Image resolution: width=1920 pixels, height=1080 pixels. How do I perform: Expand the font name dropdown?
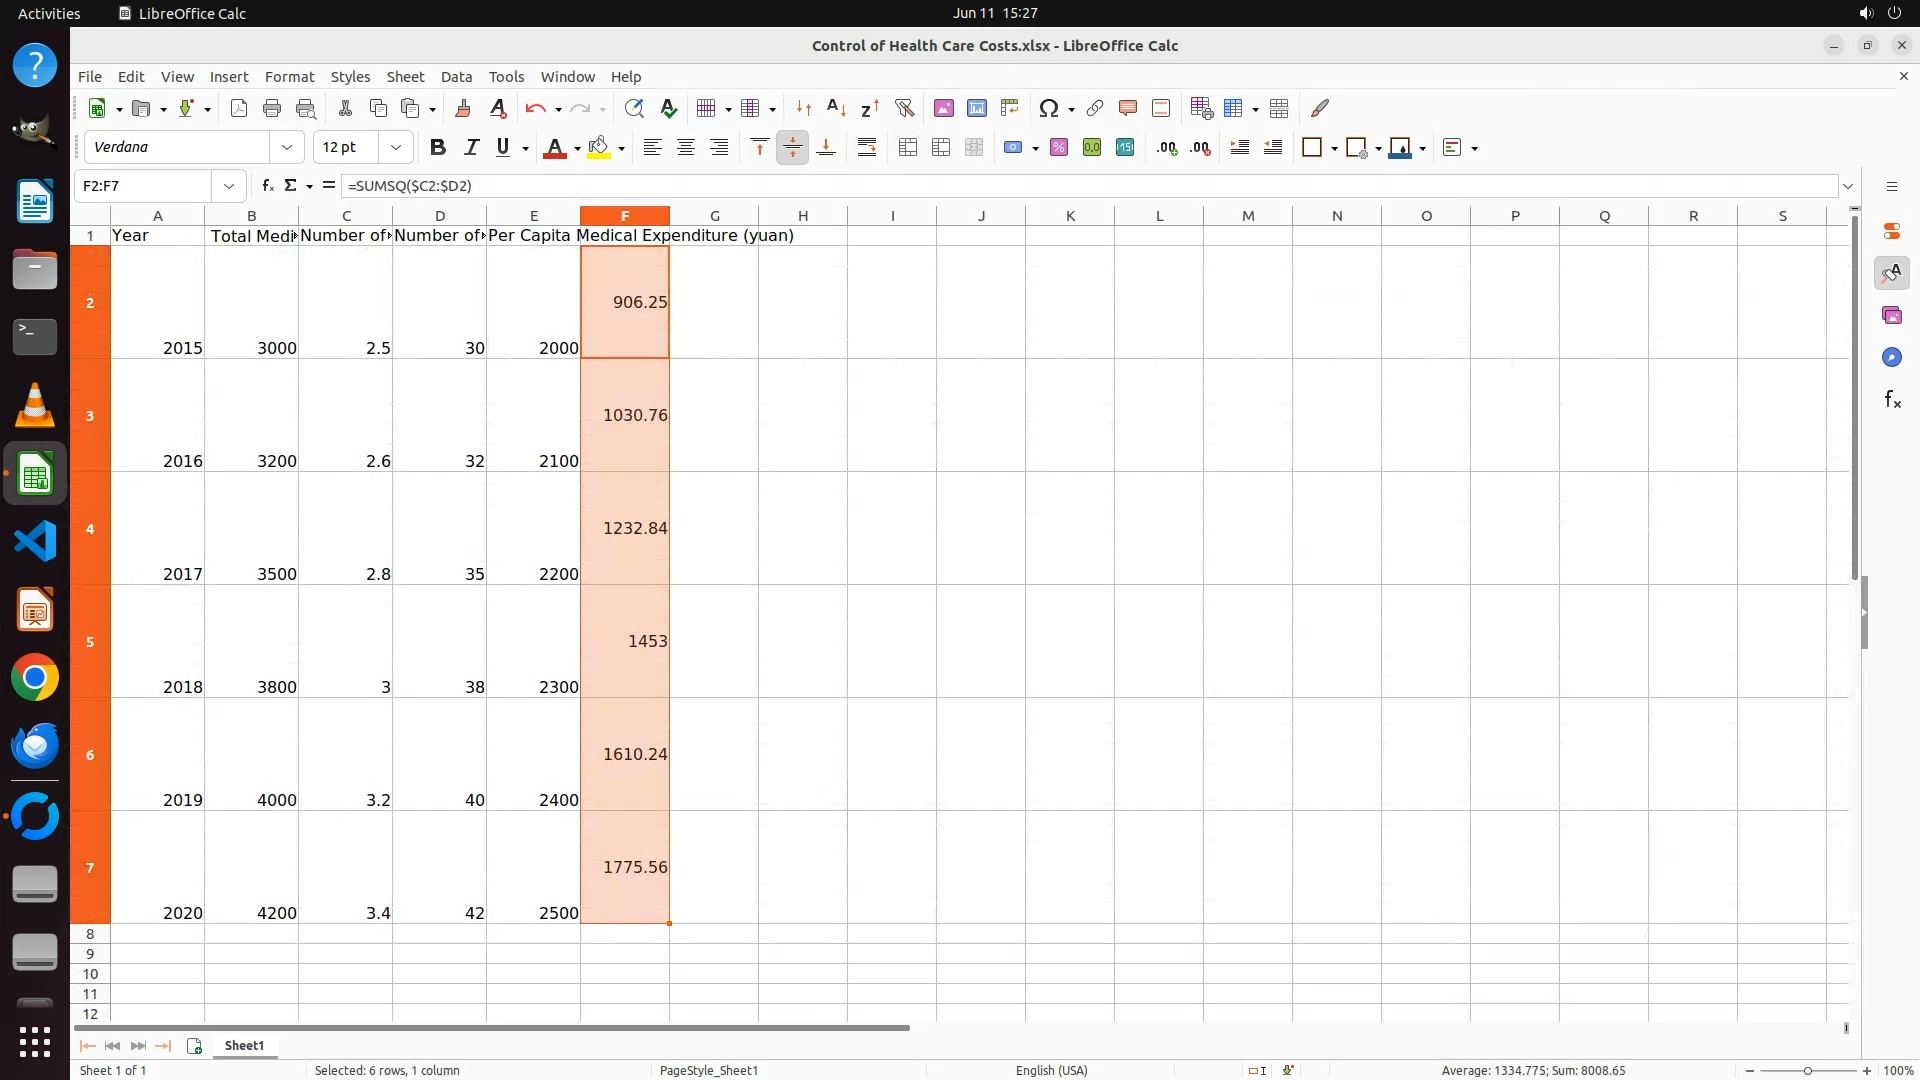[x=287, y=148]
